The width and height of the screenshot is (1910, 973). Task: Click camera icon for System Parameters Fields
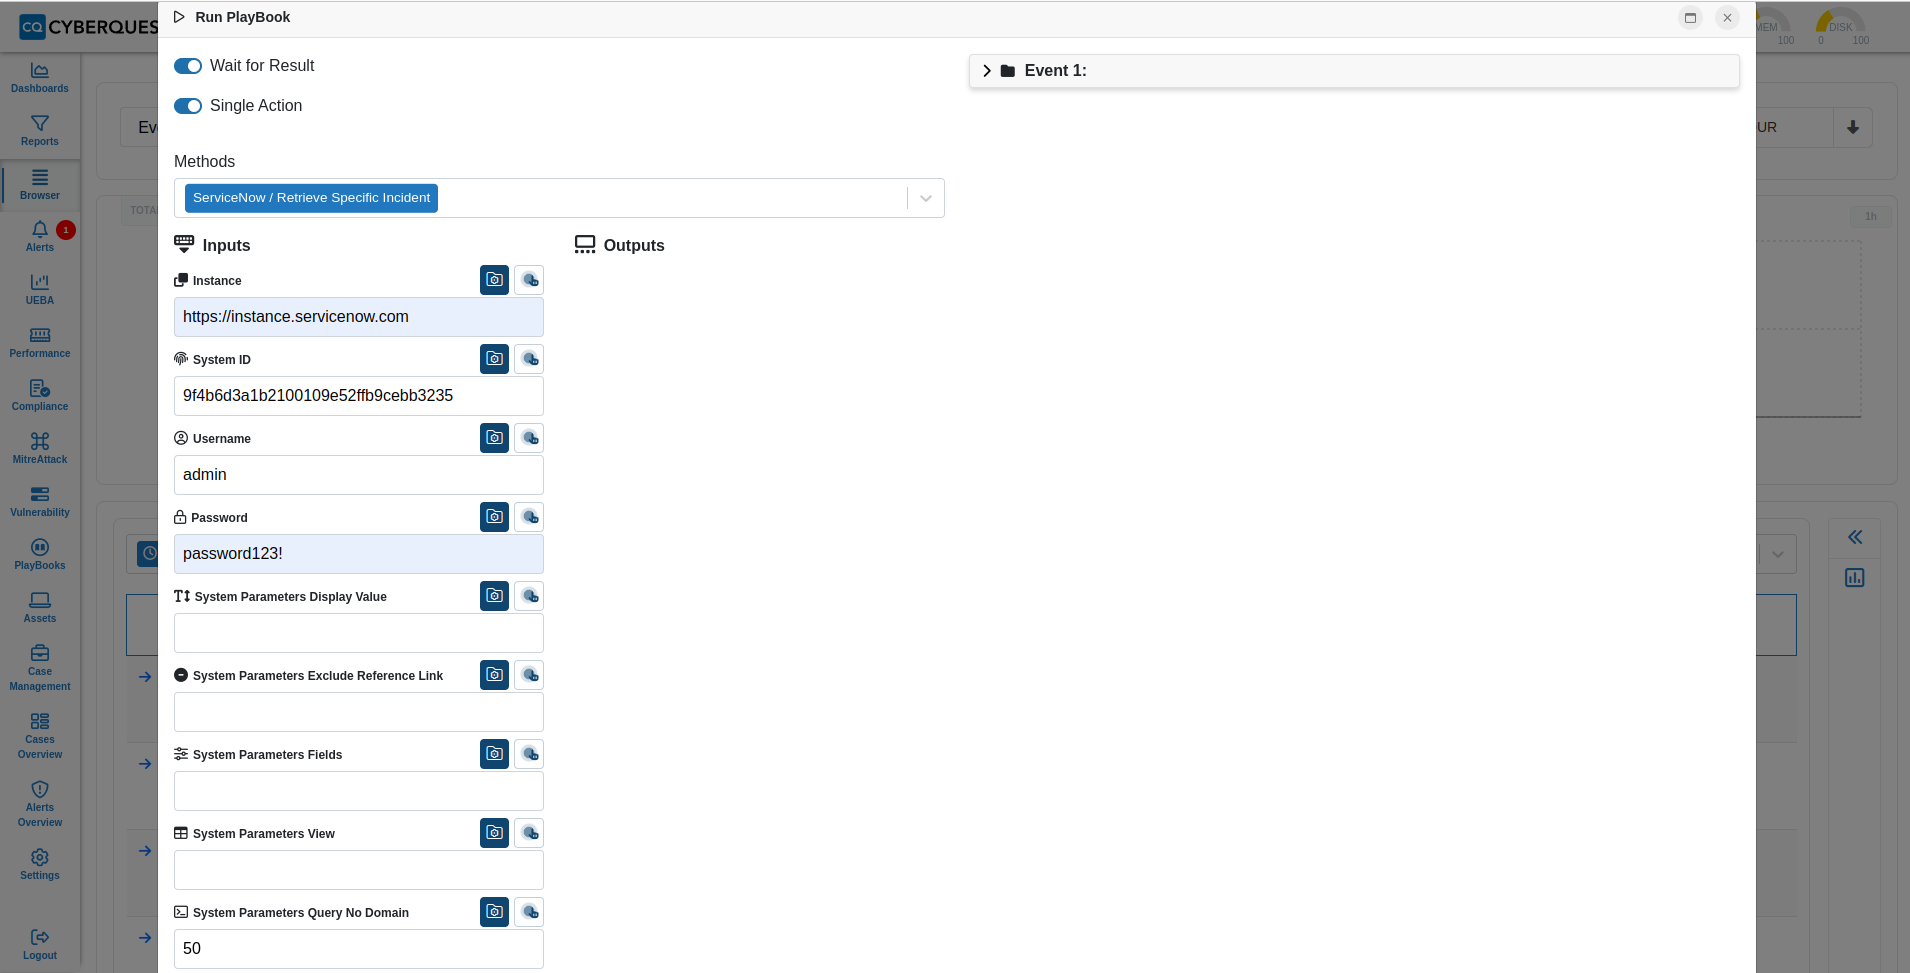tap(494, 754)
